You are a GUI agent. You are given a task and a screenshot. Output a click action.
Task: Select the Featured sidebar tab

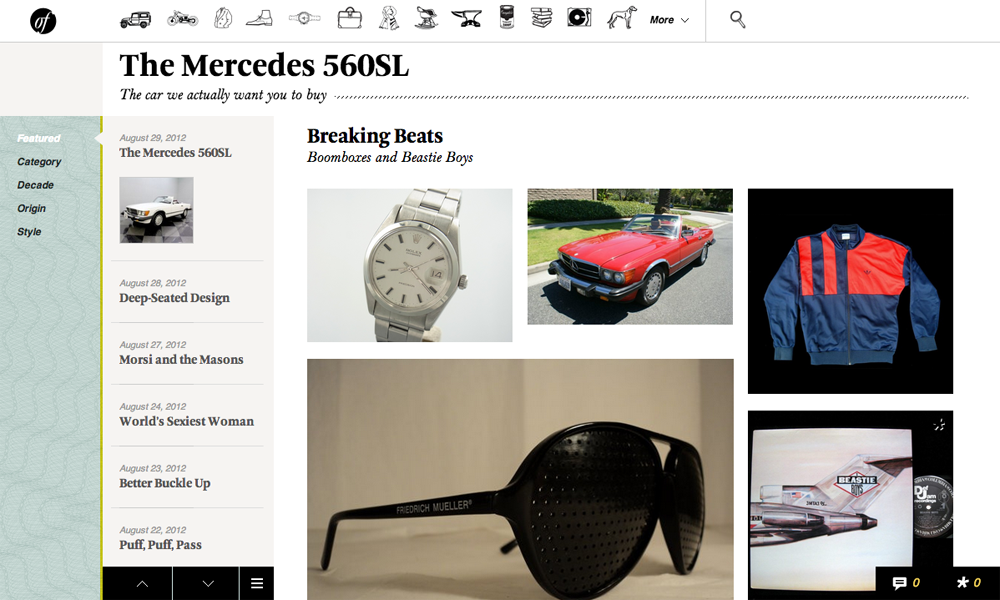point(38,138)
